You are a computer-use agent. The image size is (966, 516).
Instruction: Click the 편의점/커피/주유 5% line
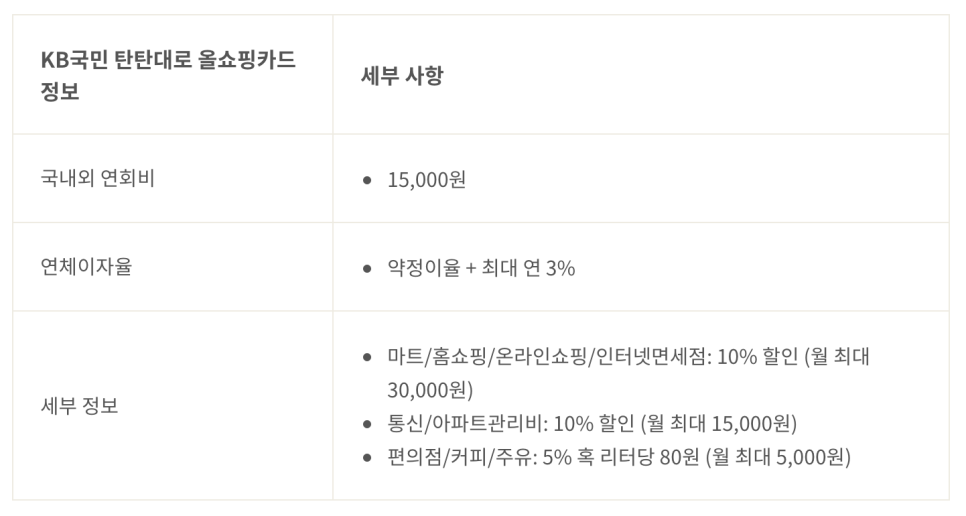pyautogui.click(x=619, y=457)
